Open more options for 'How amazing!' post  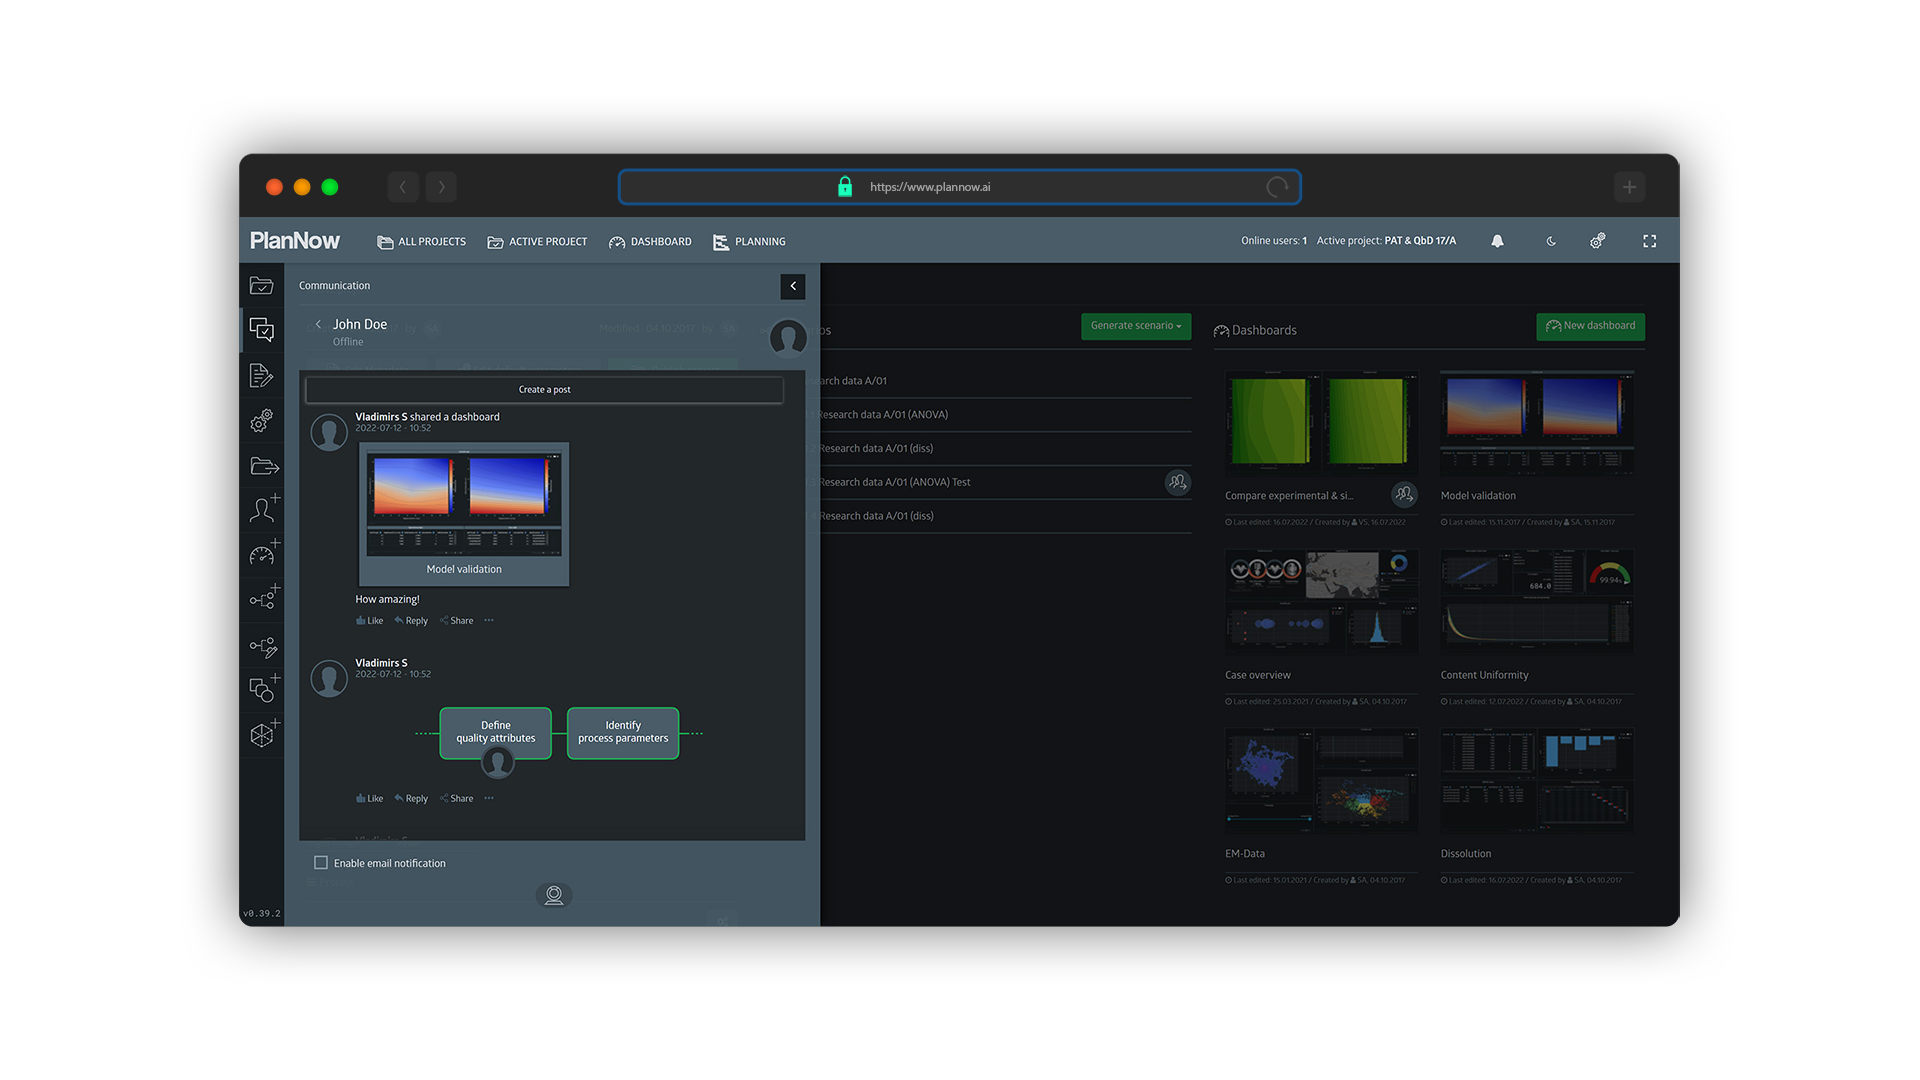pyautogui.click(x=489, y=620)
